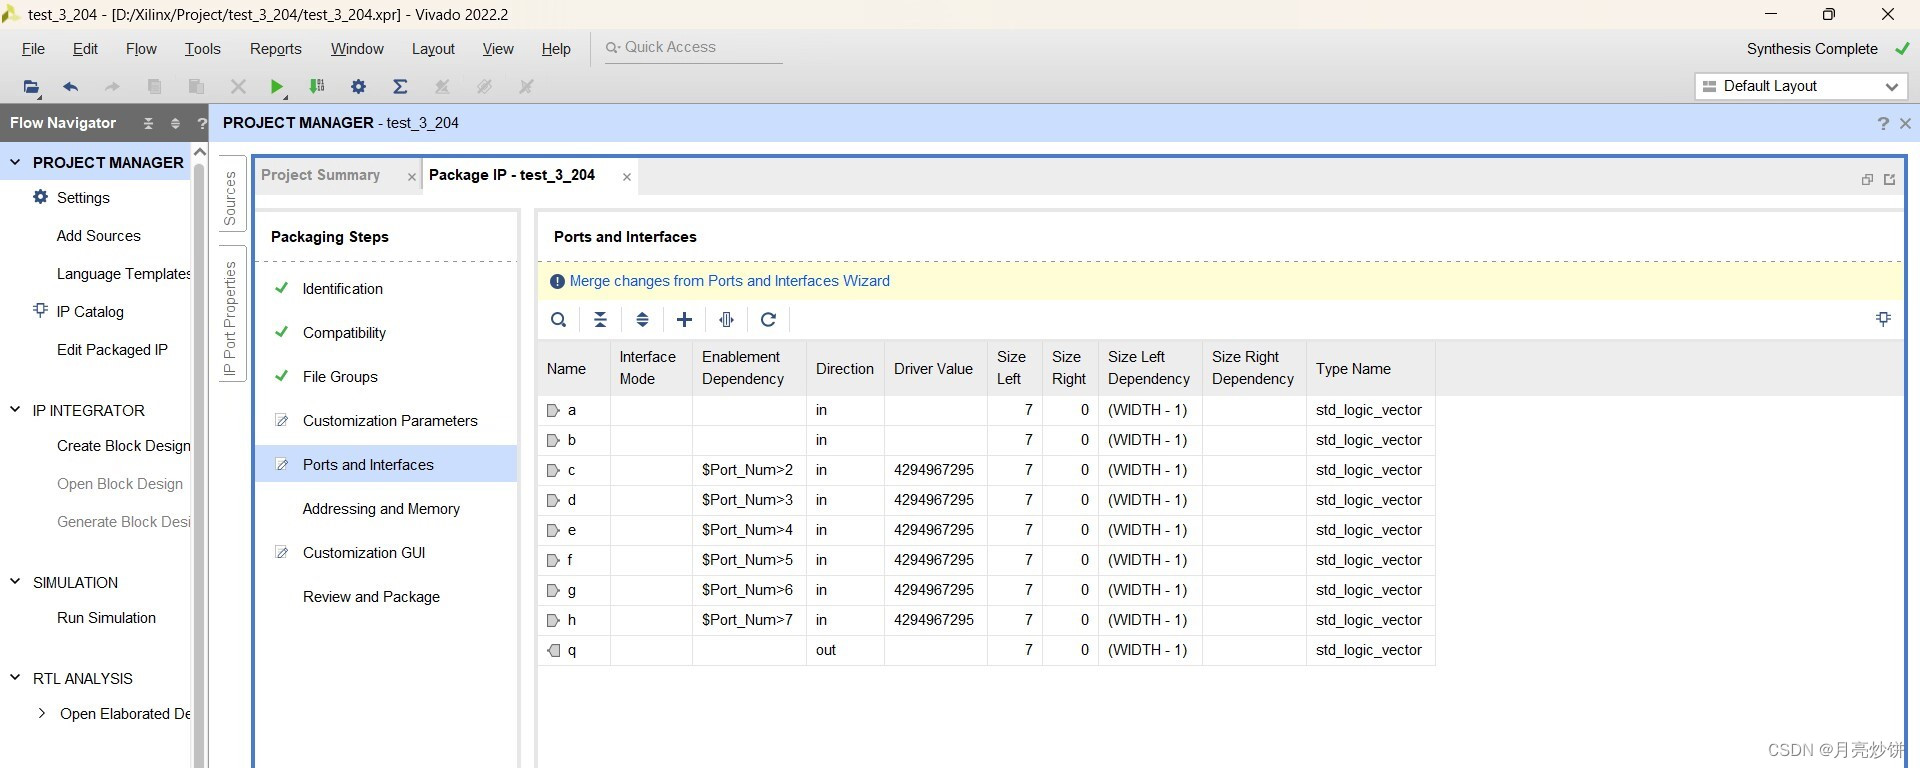Open the Reports menu
This screenshot has width=1920, height=768.
[x=275, y=49]
